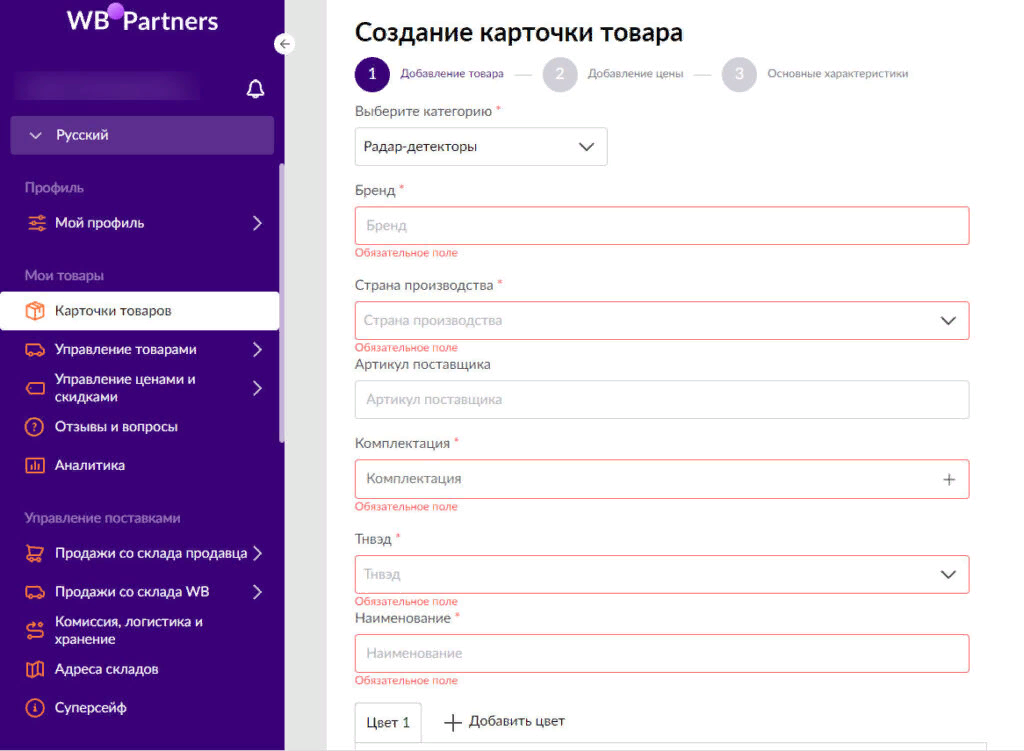
Task: Click the WB Partners logo
Action: [x=141, y=19]
